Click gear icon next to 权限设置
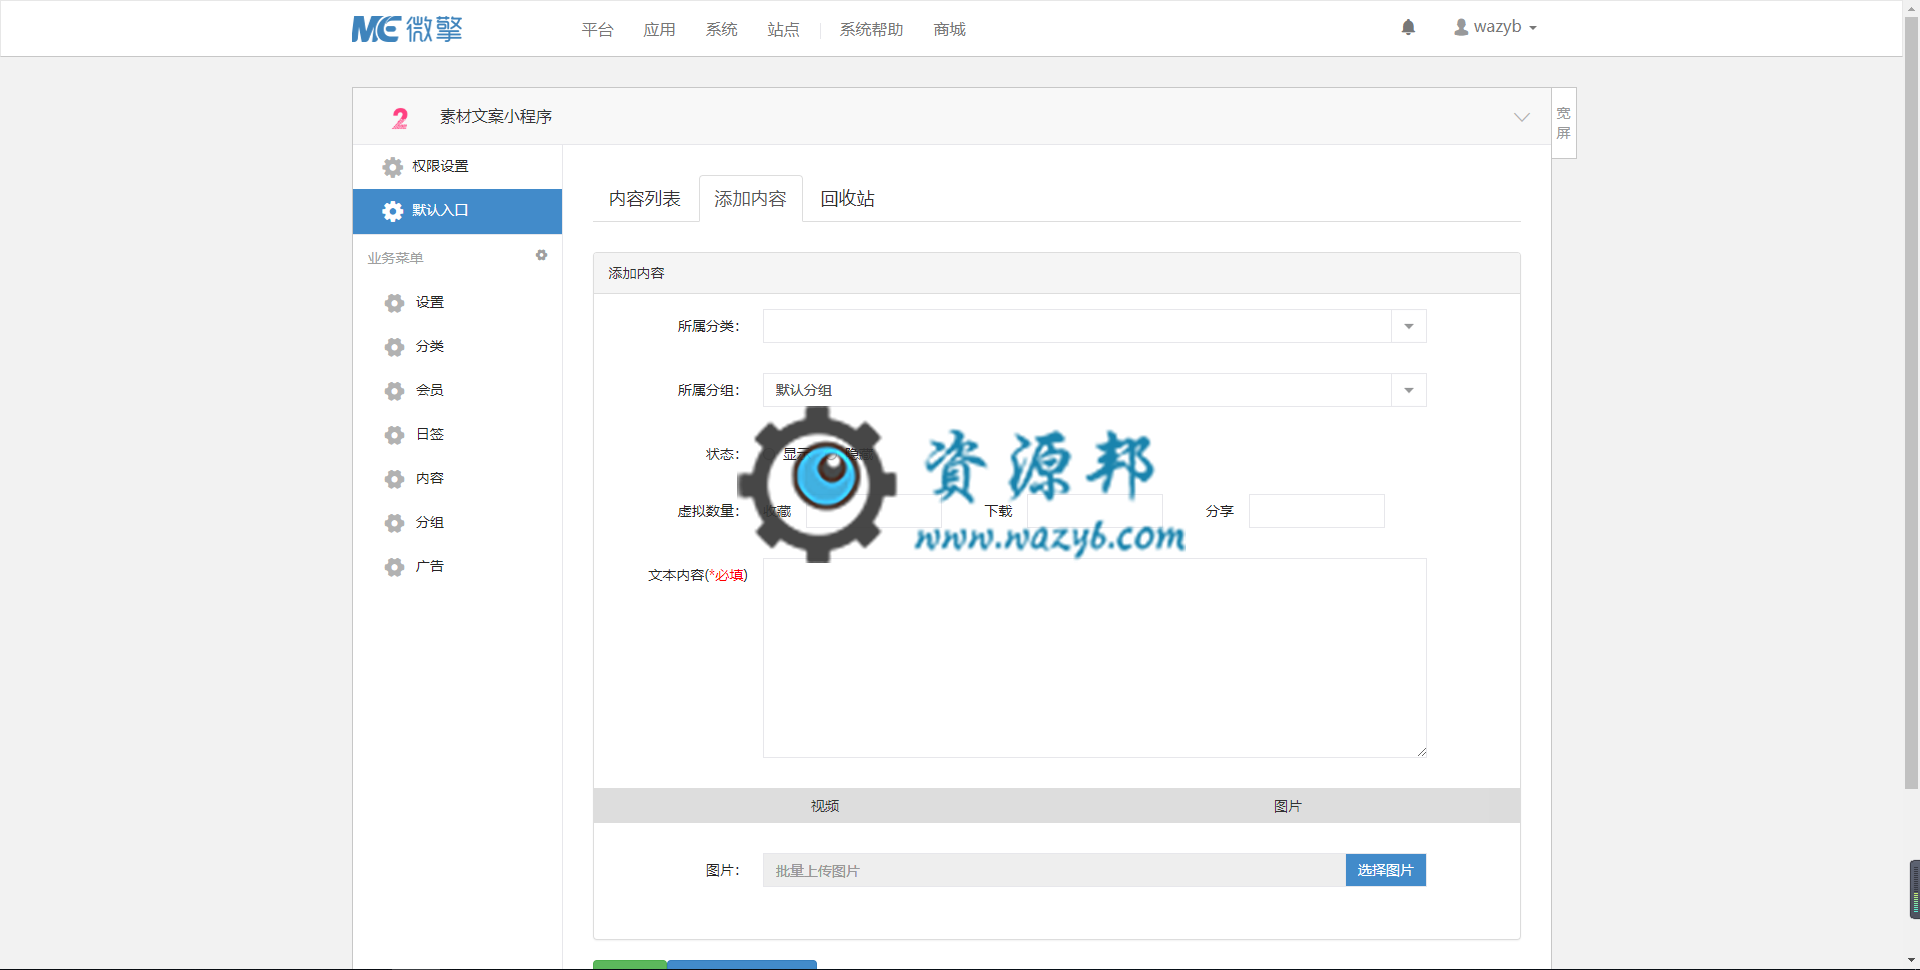This screenshot has width=1920, height=970. pos(393,167)
